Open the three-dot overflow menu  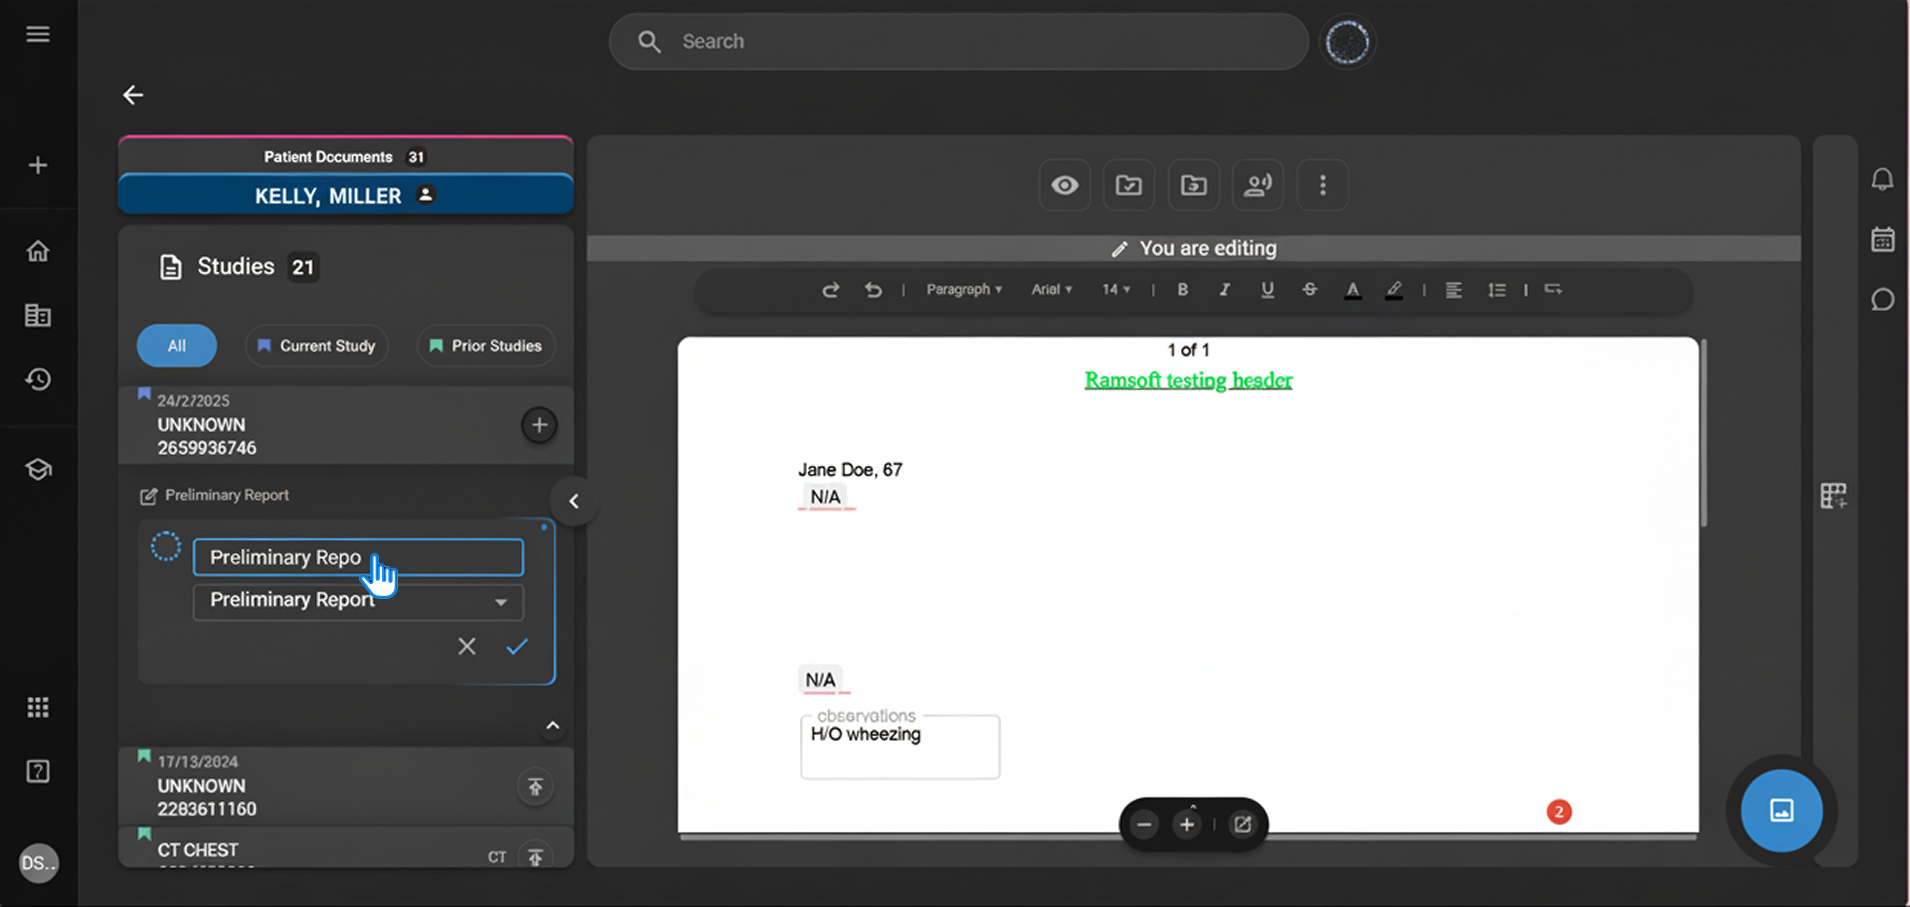(x=1322, y=185)
